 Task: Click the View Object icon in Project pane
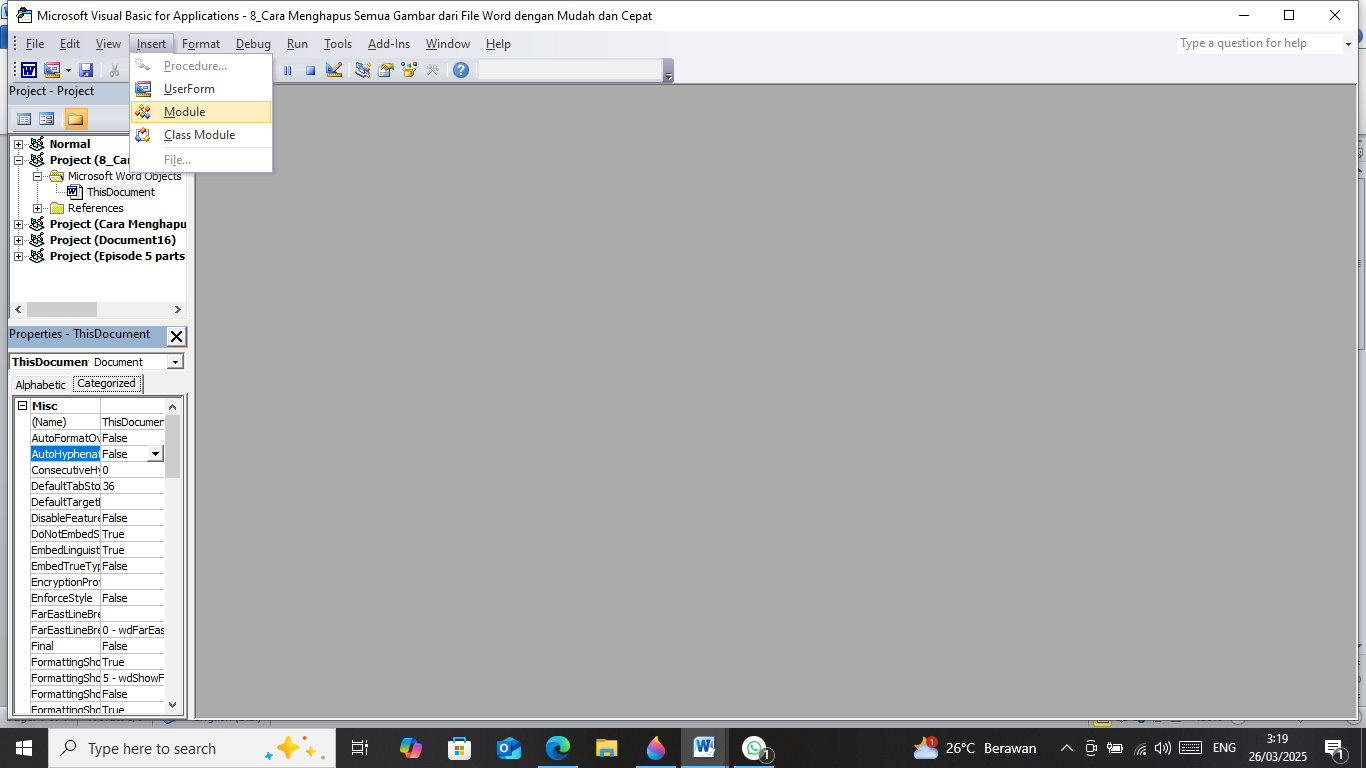point(47,119)
